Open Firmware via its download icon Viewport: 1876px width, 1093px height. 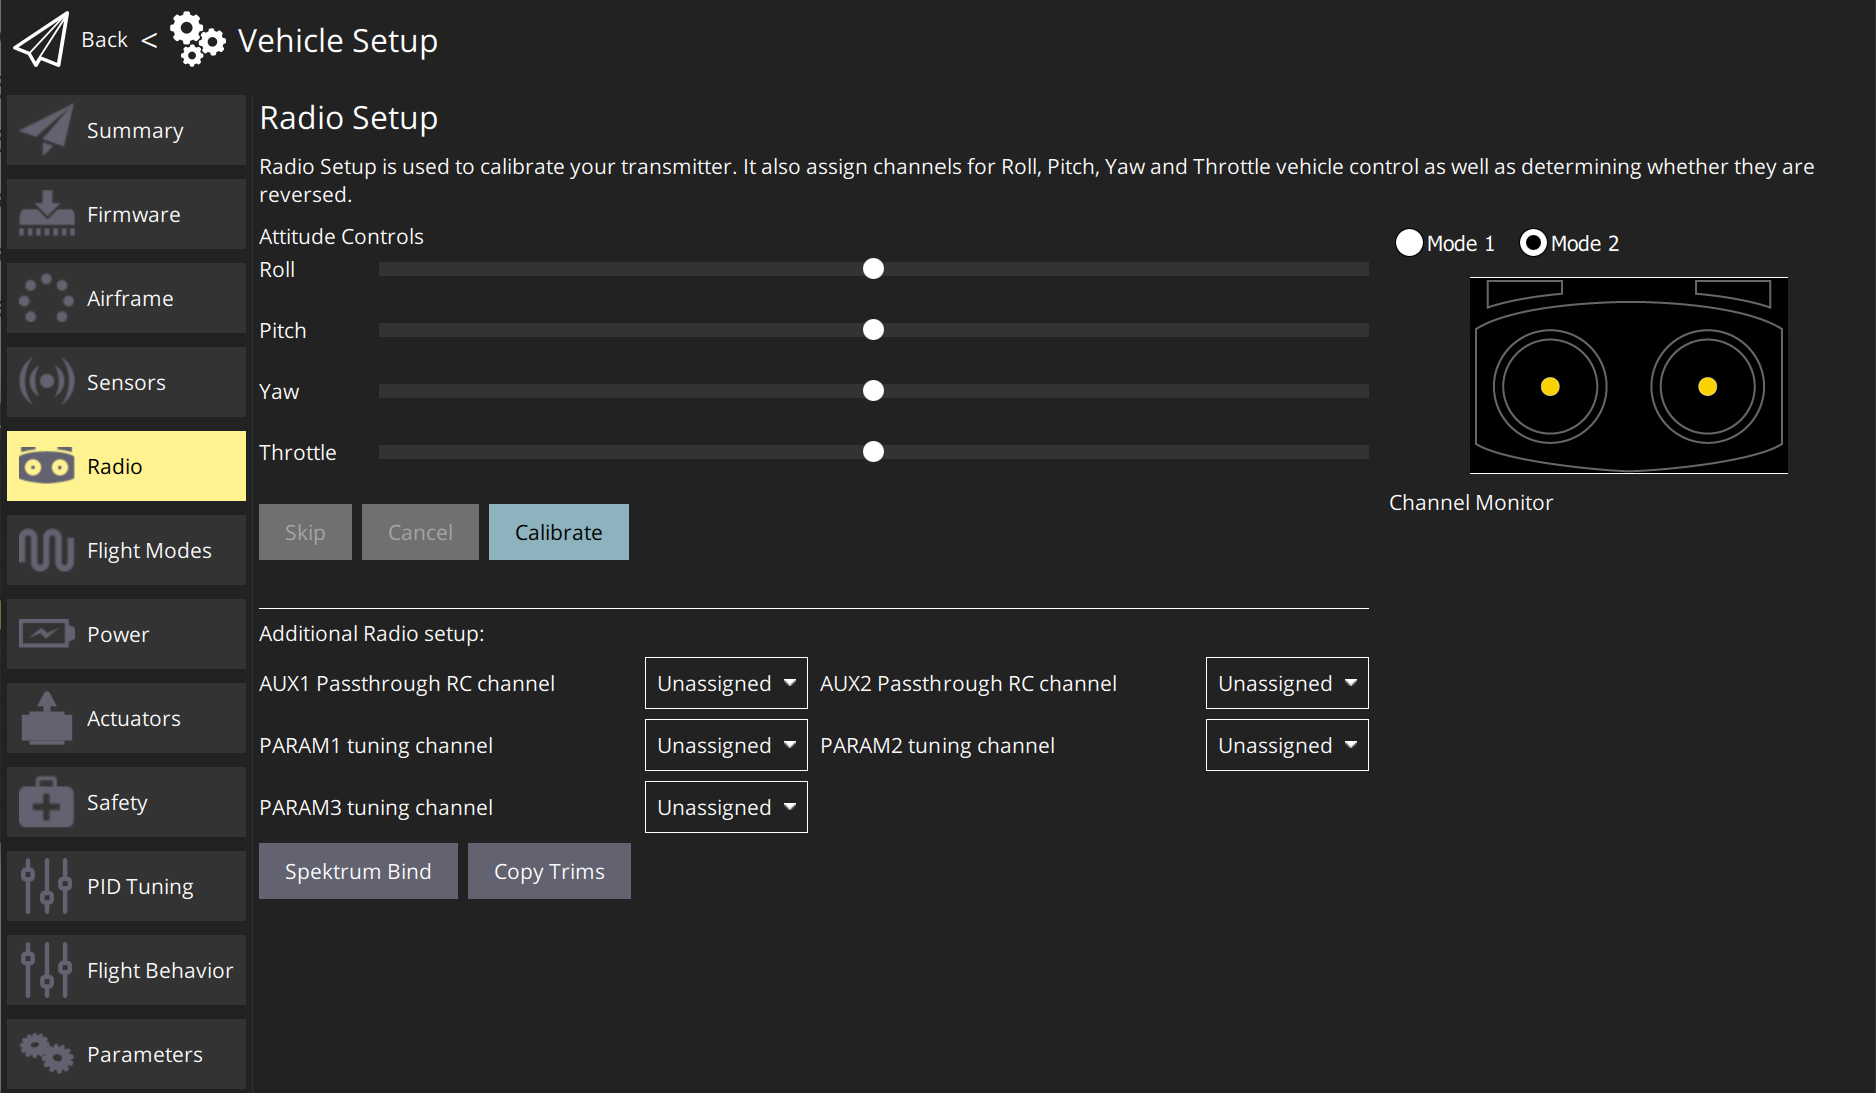(46, 214)
